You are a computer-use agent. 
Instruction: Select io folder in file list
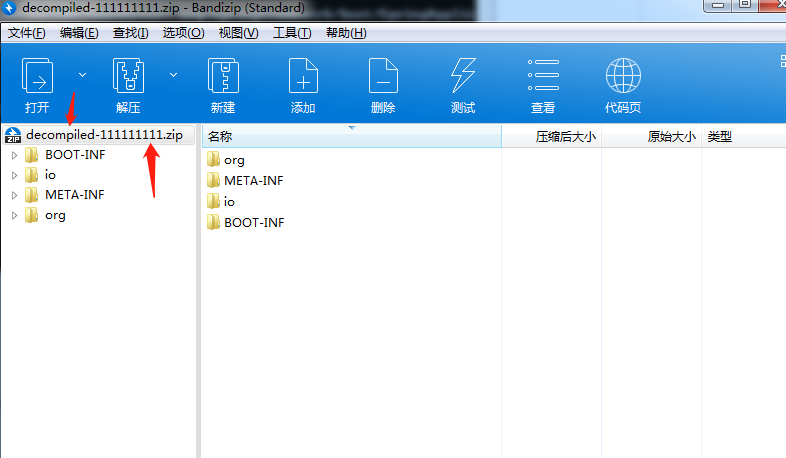(x=221, y=201)
